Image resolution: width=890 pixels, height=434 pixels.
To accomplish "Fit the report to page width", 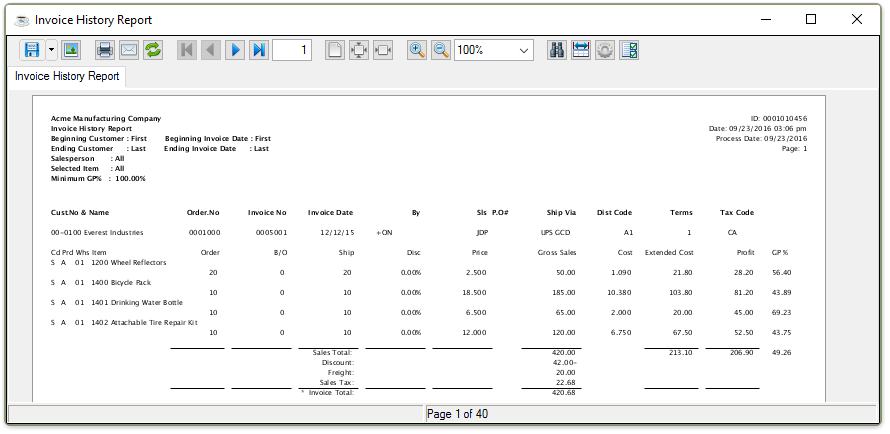I will point(383,50).
